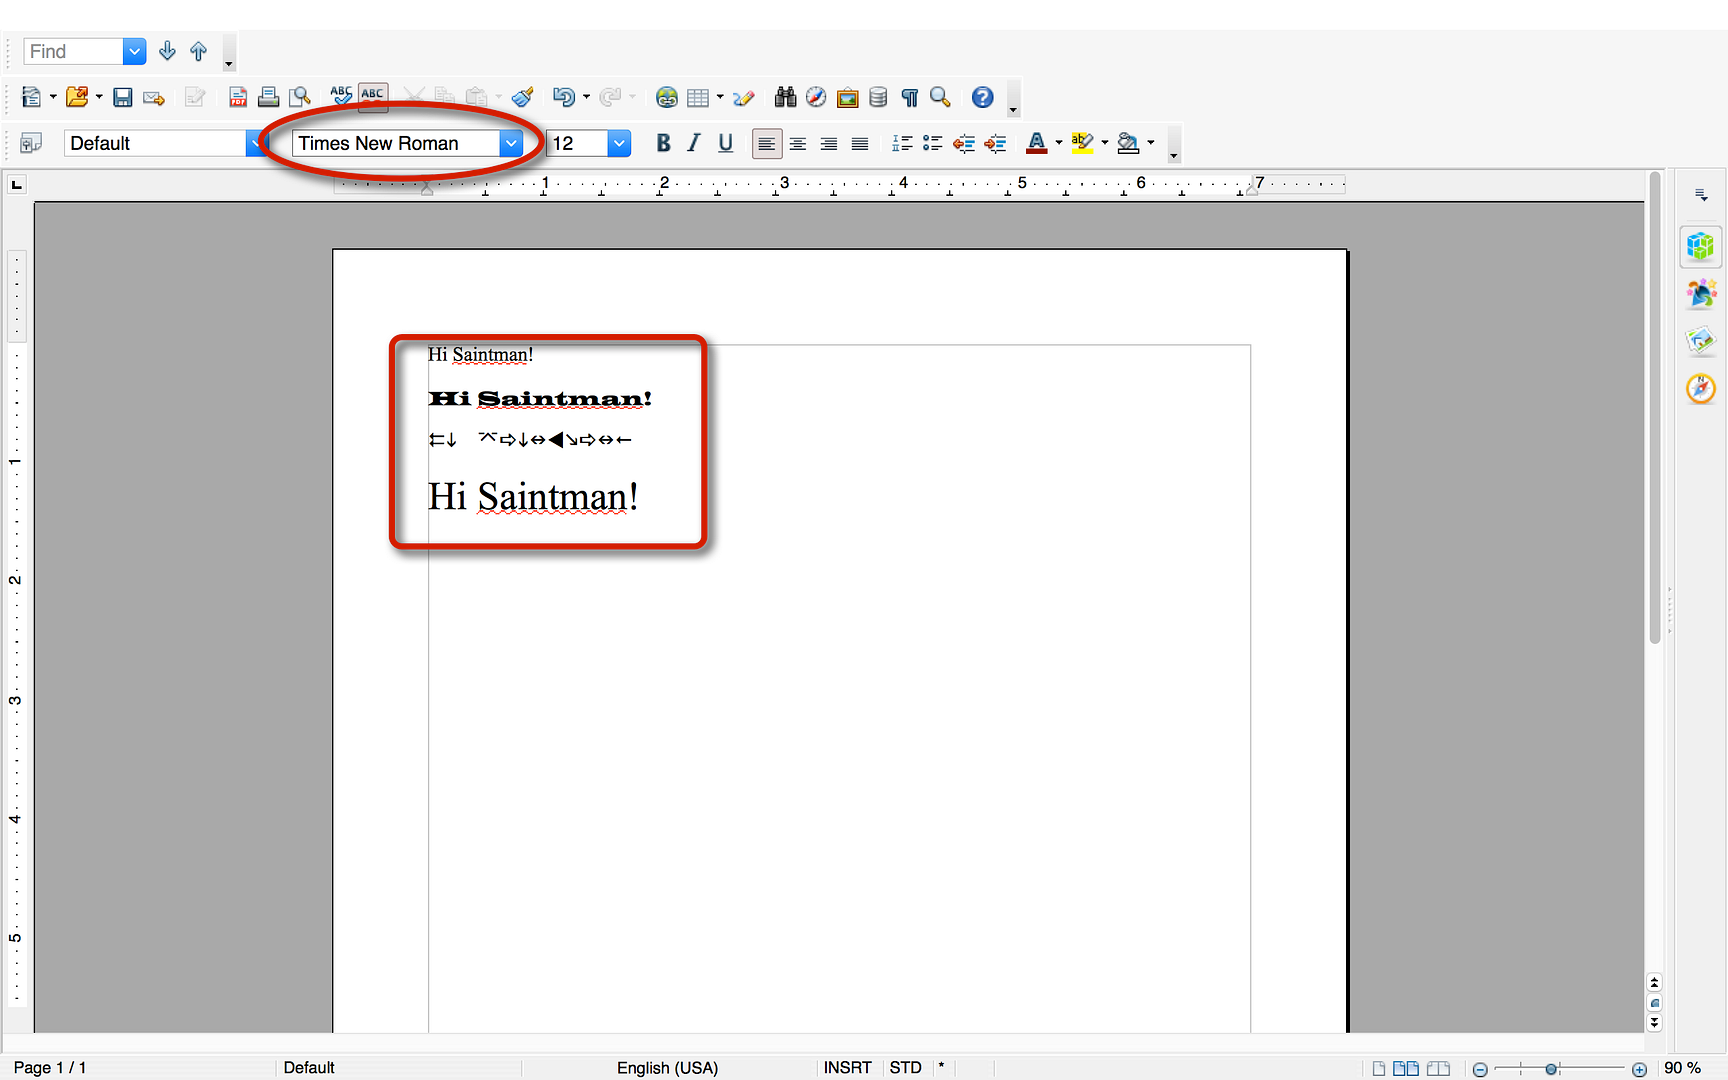1728x1080 pixels.
Task: Find next occurrence down arrow
Action: click(167, 51)
